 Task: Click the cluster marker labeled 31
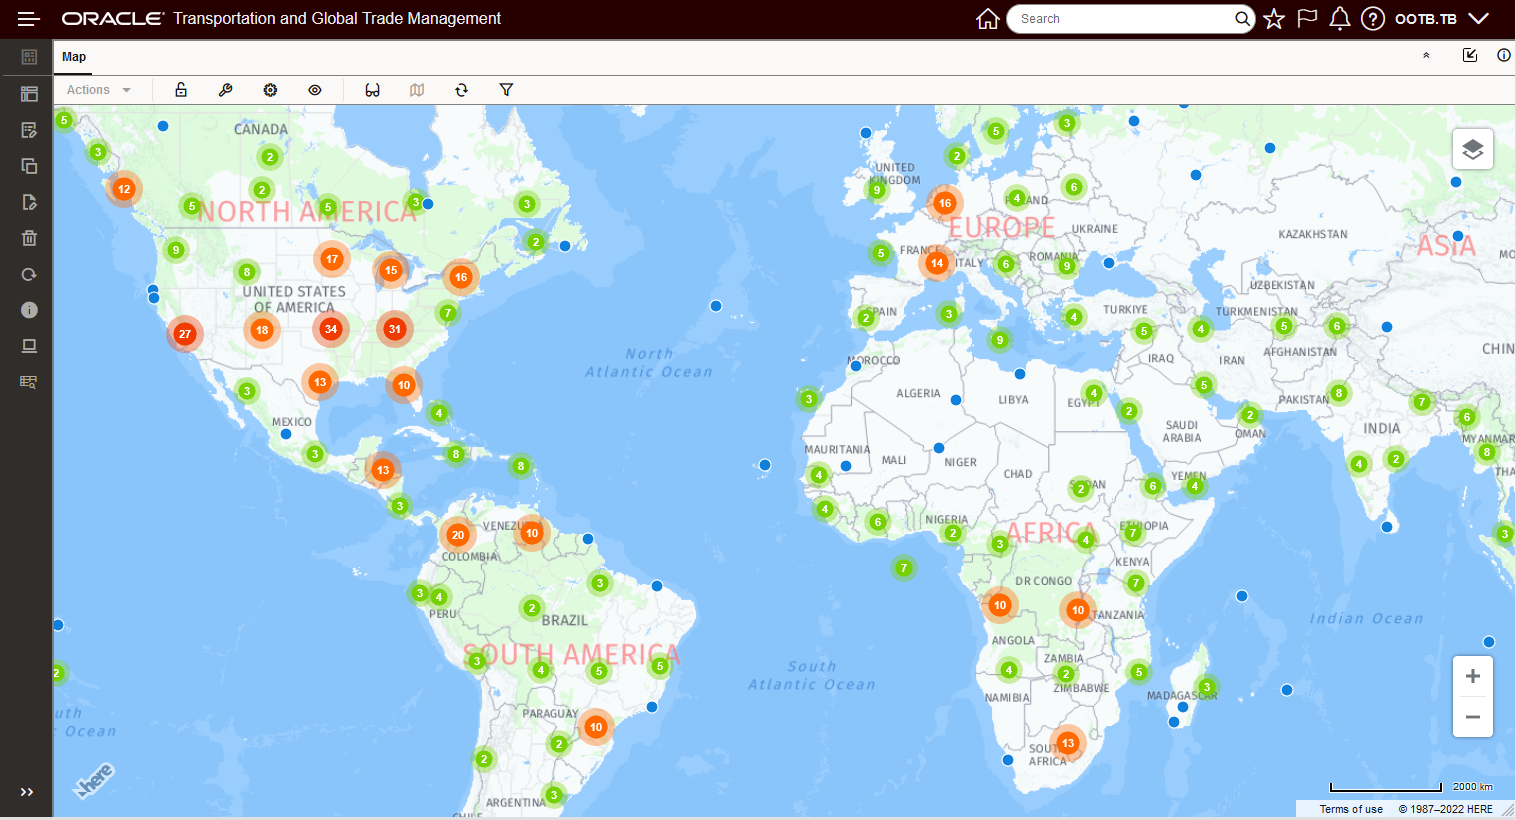(x=395, y=329)
